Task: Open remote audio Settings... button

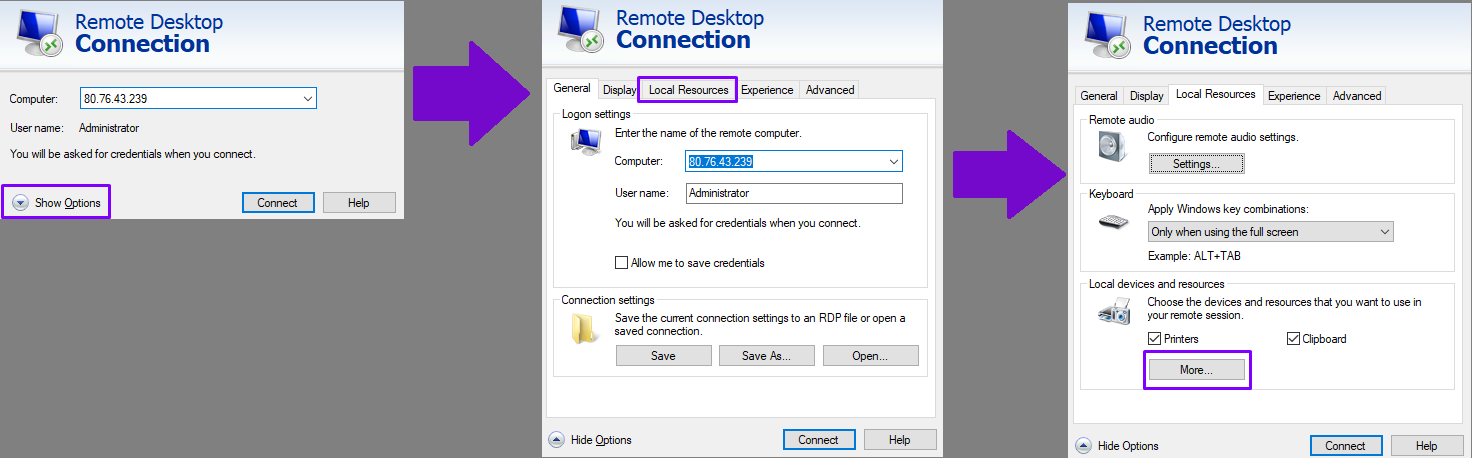Action: [x=1196, y=163]
